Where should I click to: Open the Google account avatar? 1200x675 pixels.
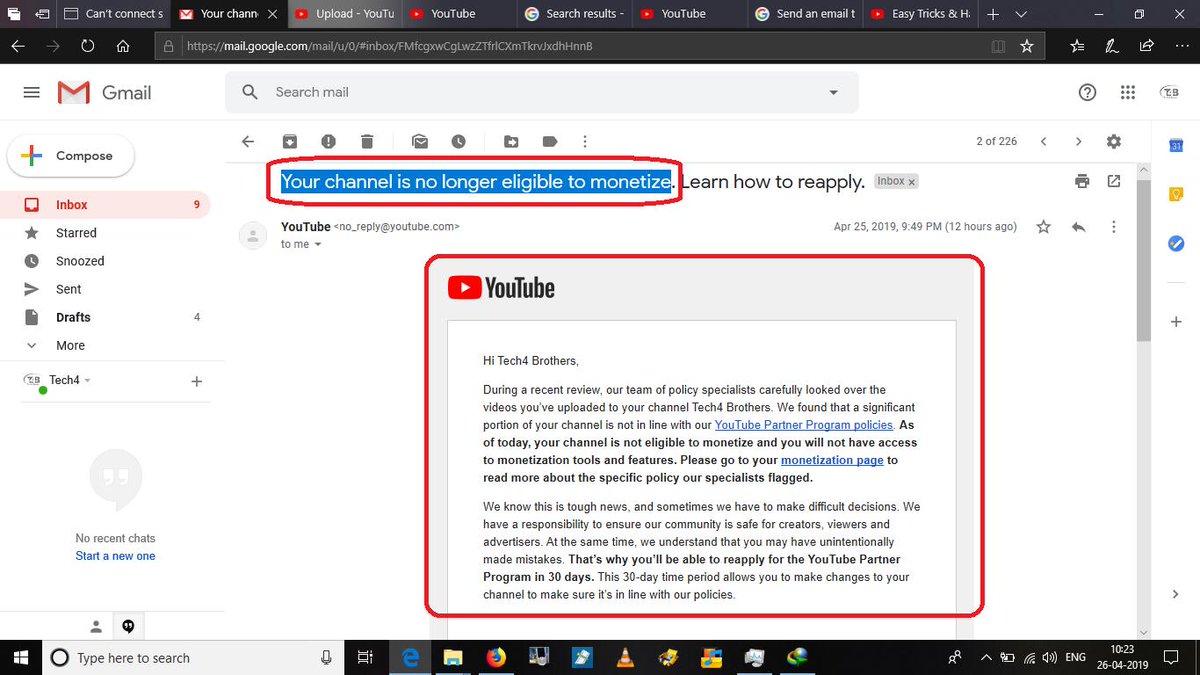coord(1168,92)
